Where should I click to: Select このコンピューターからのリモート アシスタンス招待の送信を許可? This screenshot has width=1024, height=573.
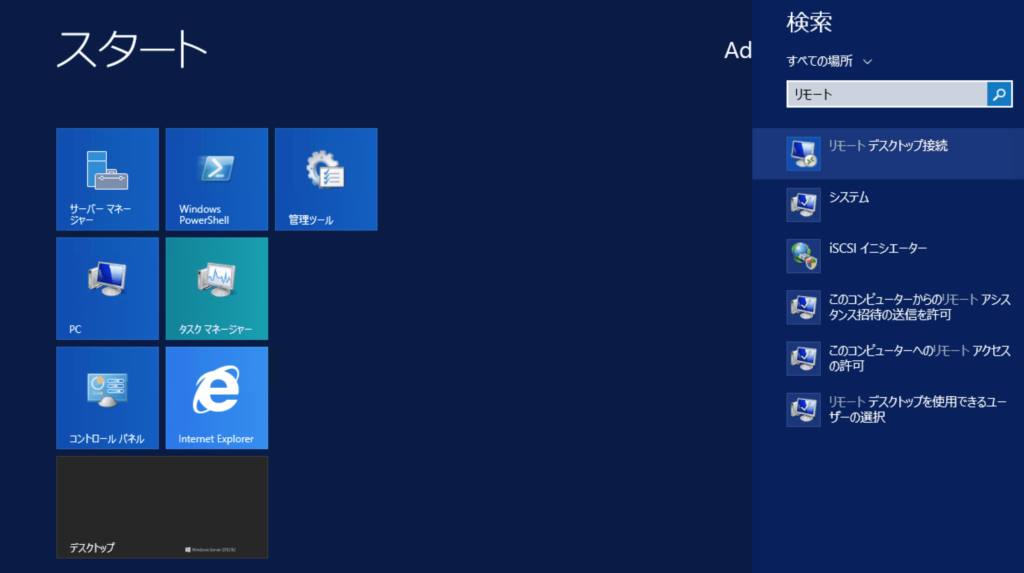(920, 307)
